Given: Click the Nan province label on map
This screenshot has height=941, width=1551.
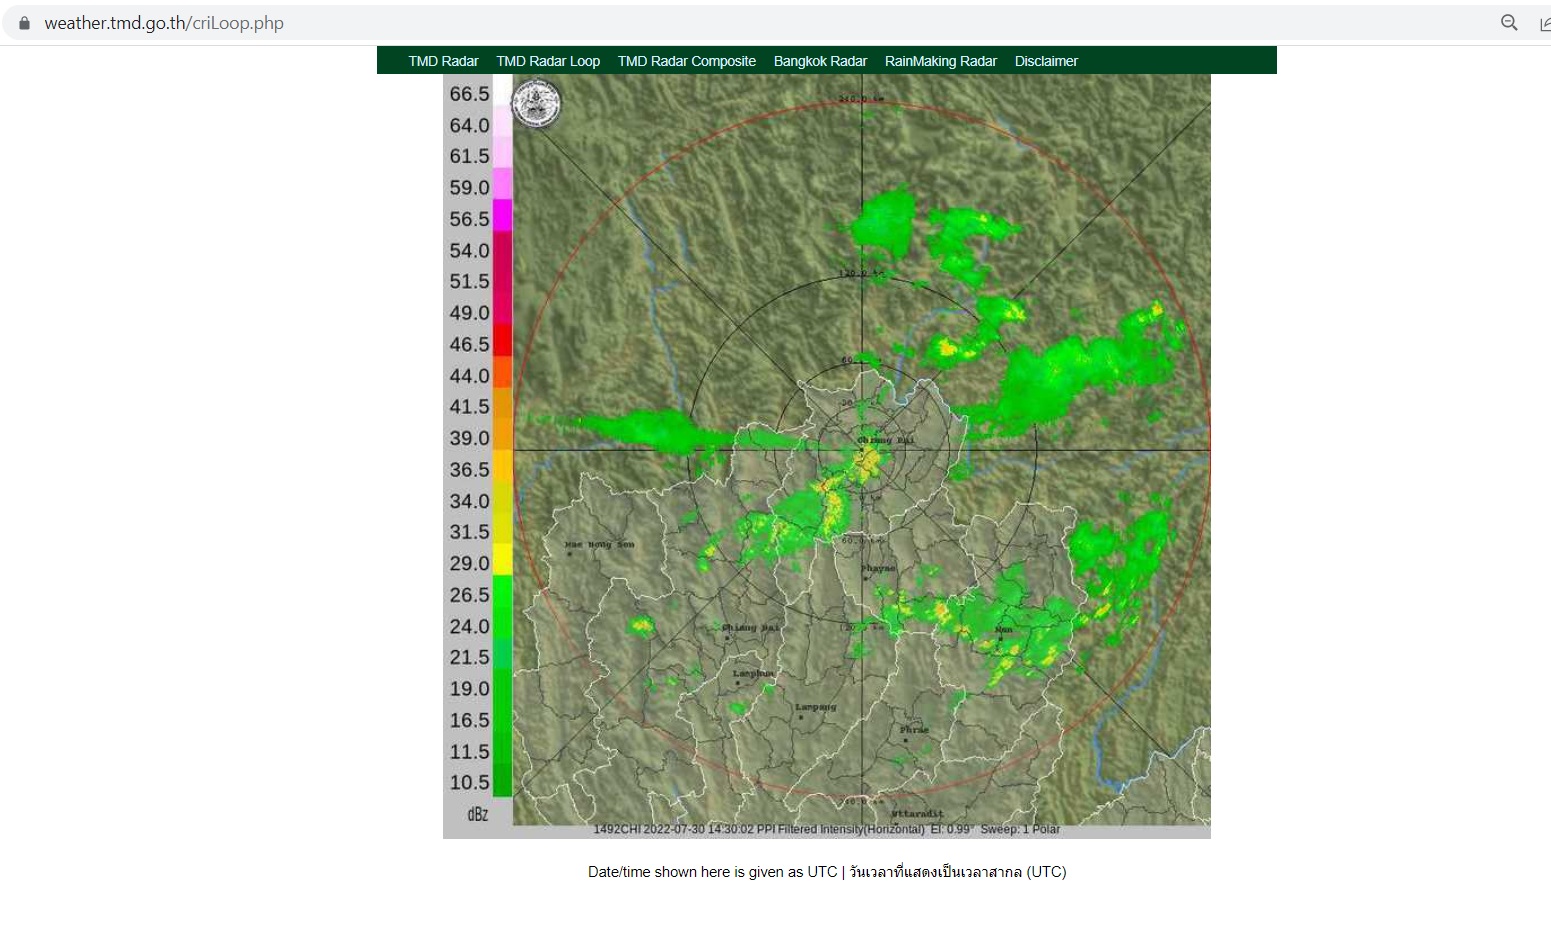Looking at the screenshot, I should [1004, 630].
